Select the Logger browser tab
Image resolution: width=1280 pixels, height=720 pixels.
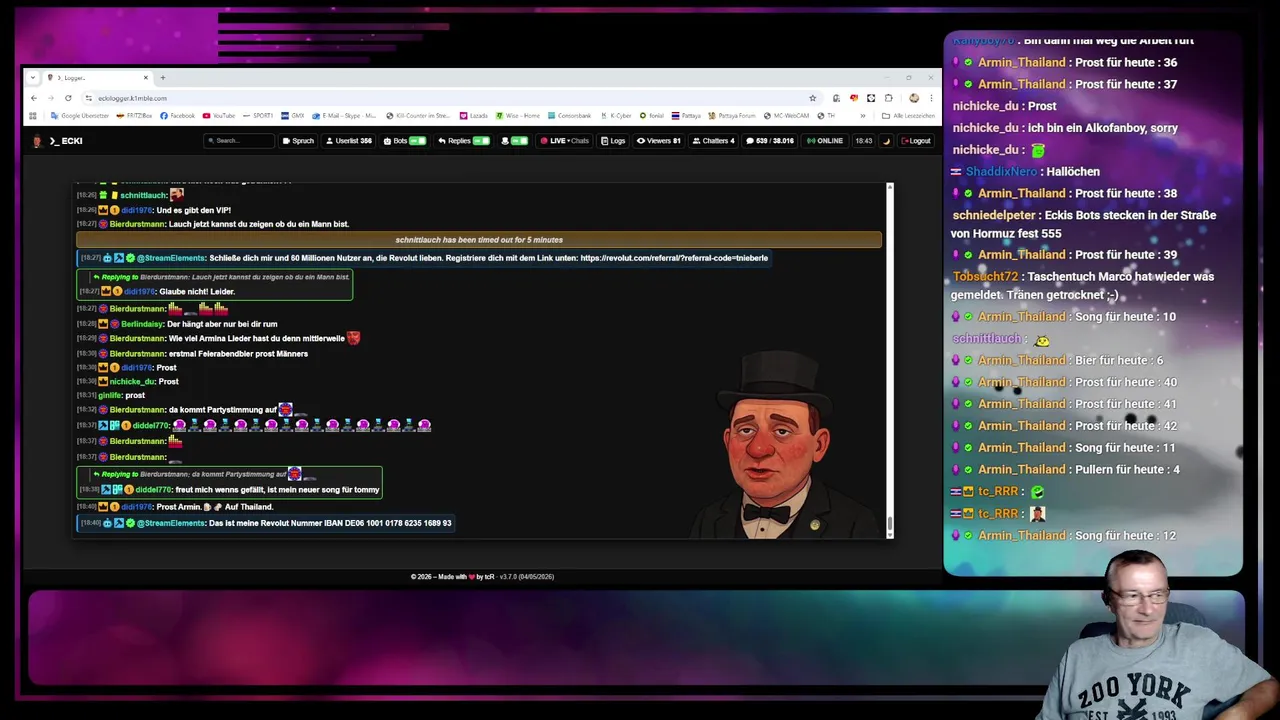[x=97, y=77]
